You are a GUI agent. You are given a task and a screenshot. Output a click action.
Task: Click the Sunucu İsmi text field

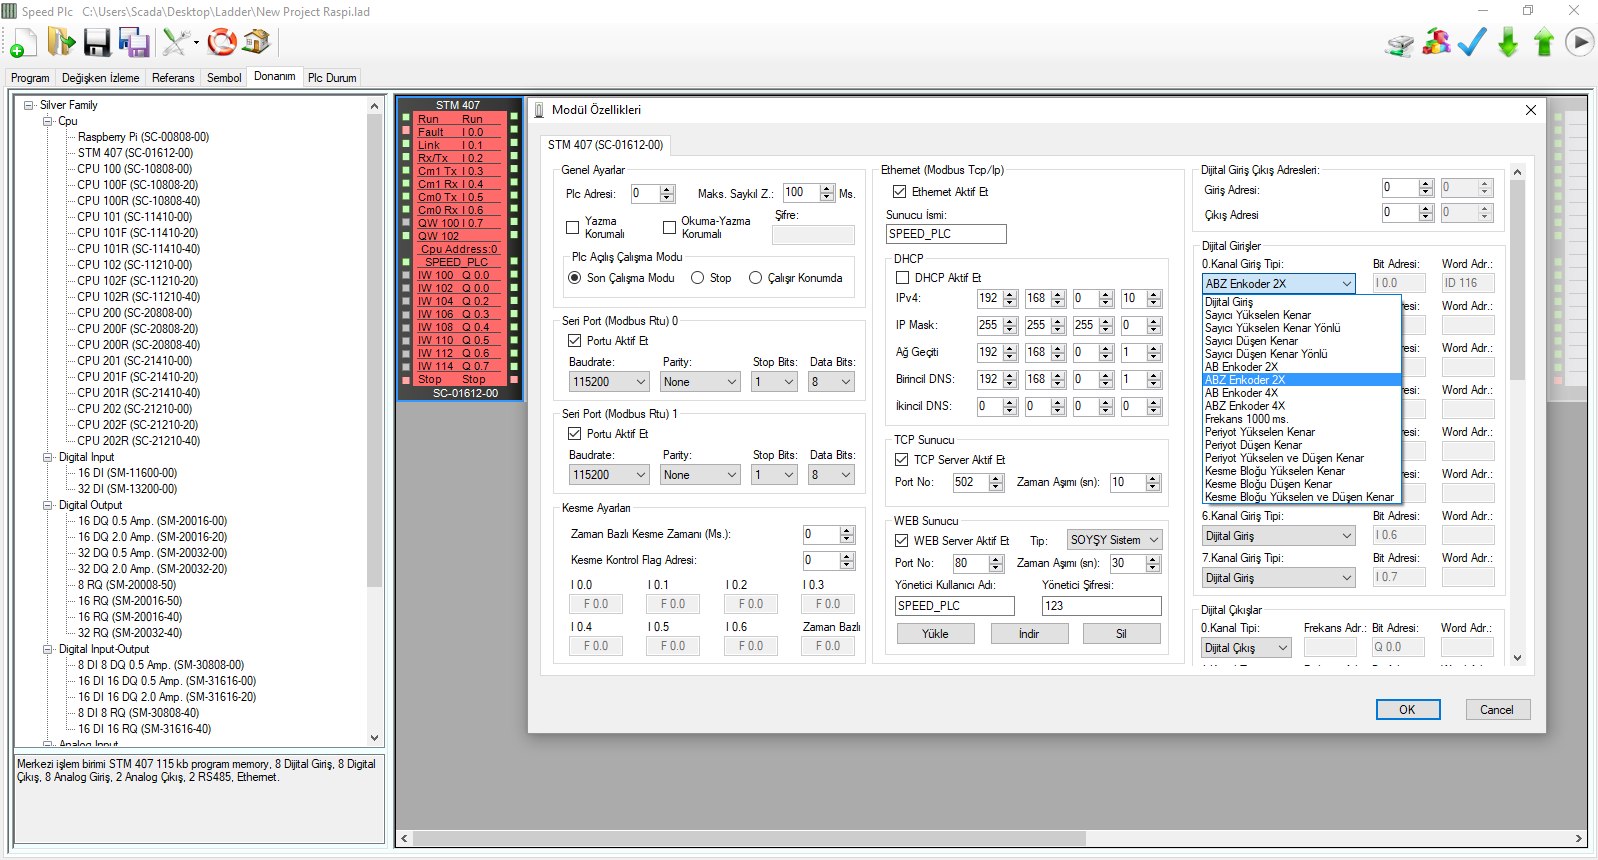click(x=945, y=234)
